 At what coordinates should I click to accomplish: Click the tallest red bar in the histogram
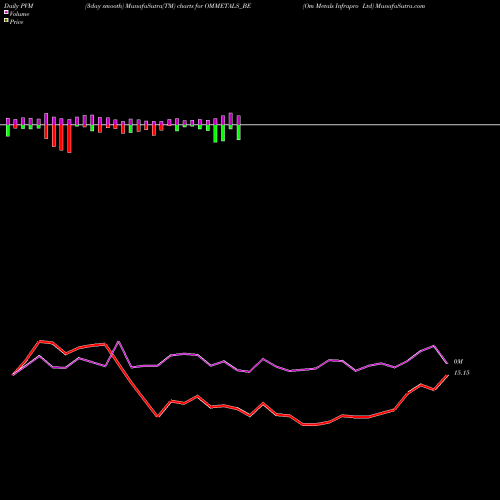click(69, 139)
